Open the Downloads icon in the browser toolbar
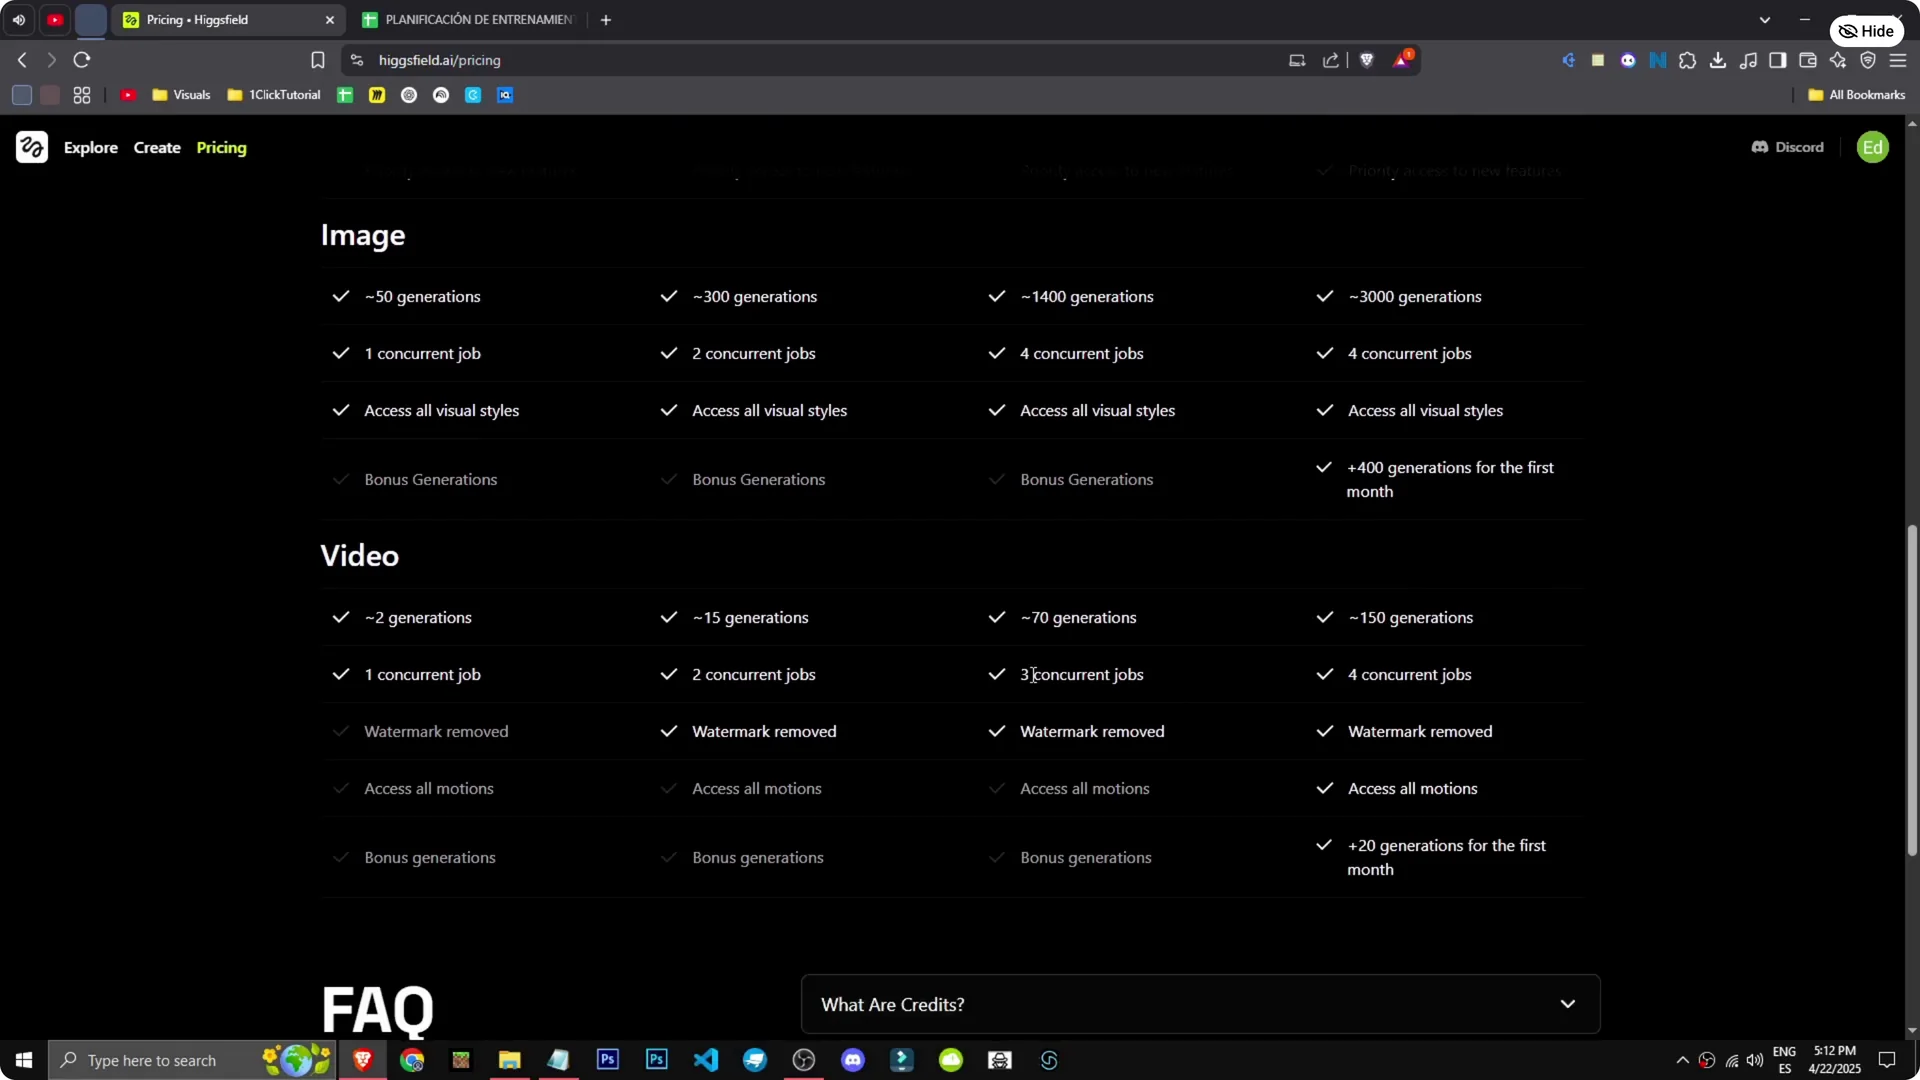Image resolution: width=1920 pixels, height=1080 pixels. (1719, 60)
